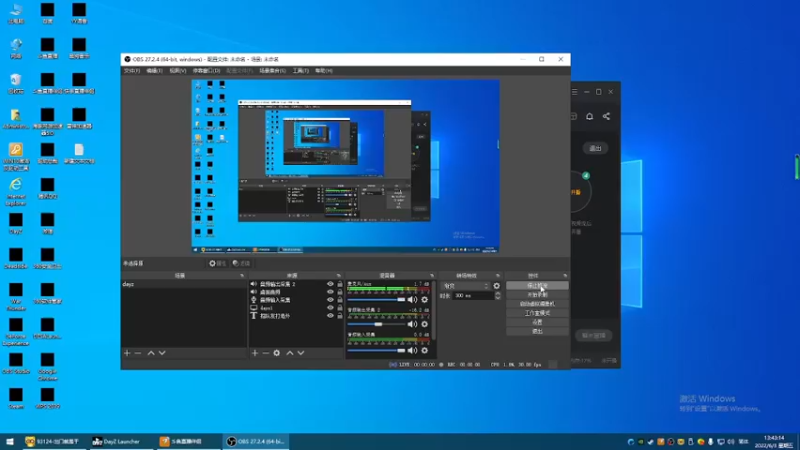800x450 pixels.
Task: Select OBS Studio desktop icon
Action: pyautogui.click(x=16, y=363)
